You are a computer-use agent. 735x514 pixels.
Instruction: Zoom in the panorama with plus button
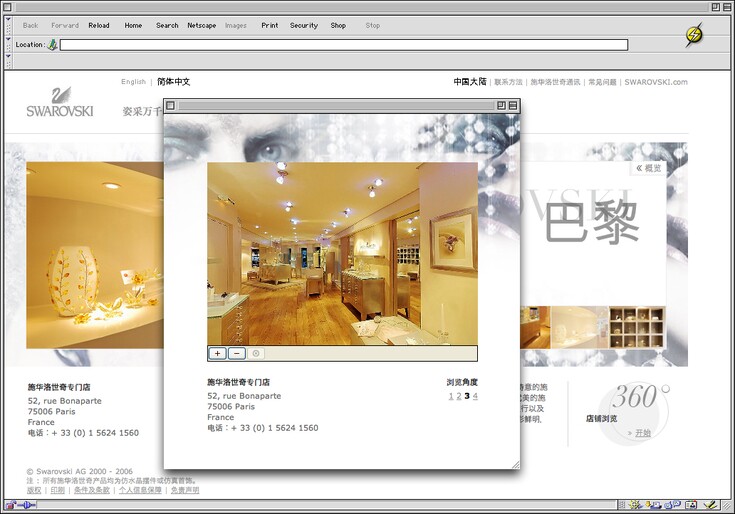point(218,353)
